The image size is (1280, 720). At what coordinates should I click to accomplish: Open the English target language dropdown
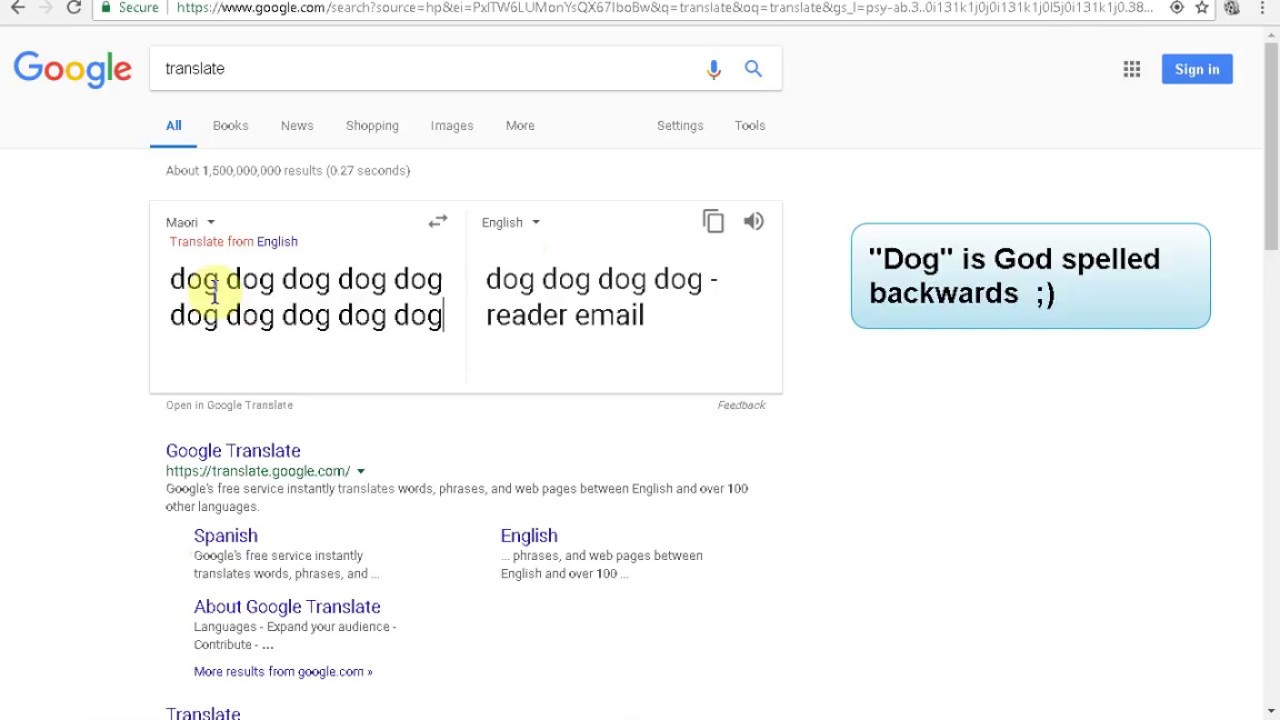510,222
